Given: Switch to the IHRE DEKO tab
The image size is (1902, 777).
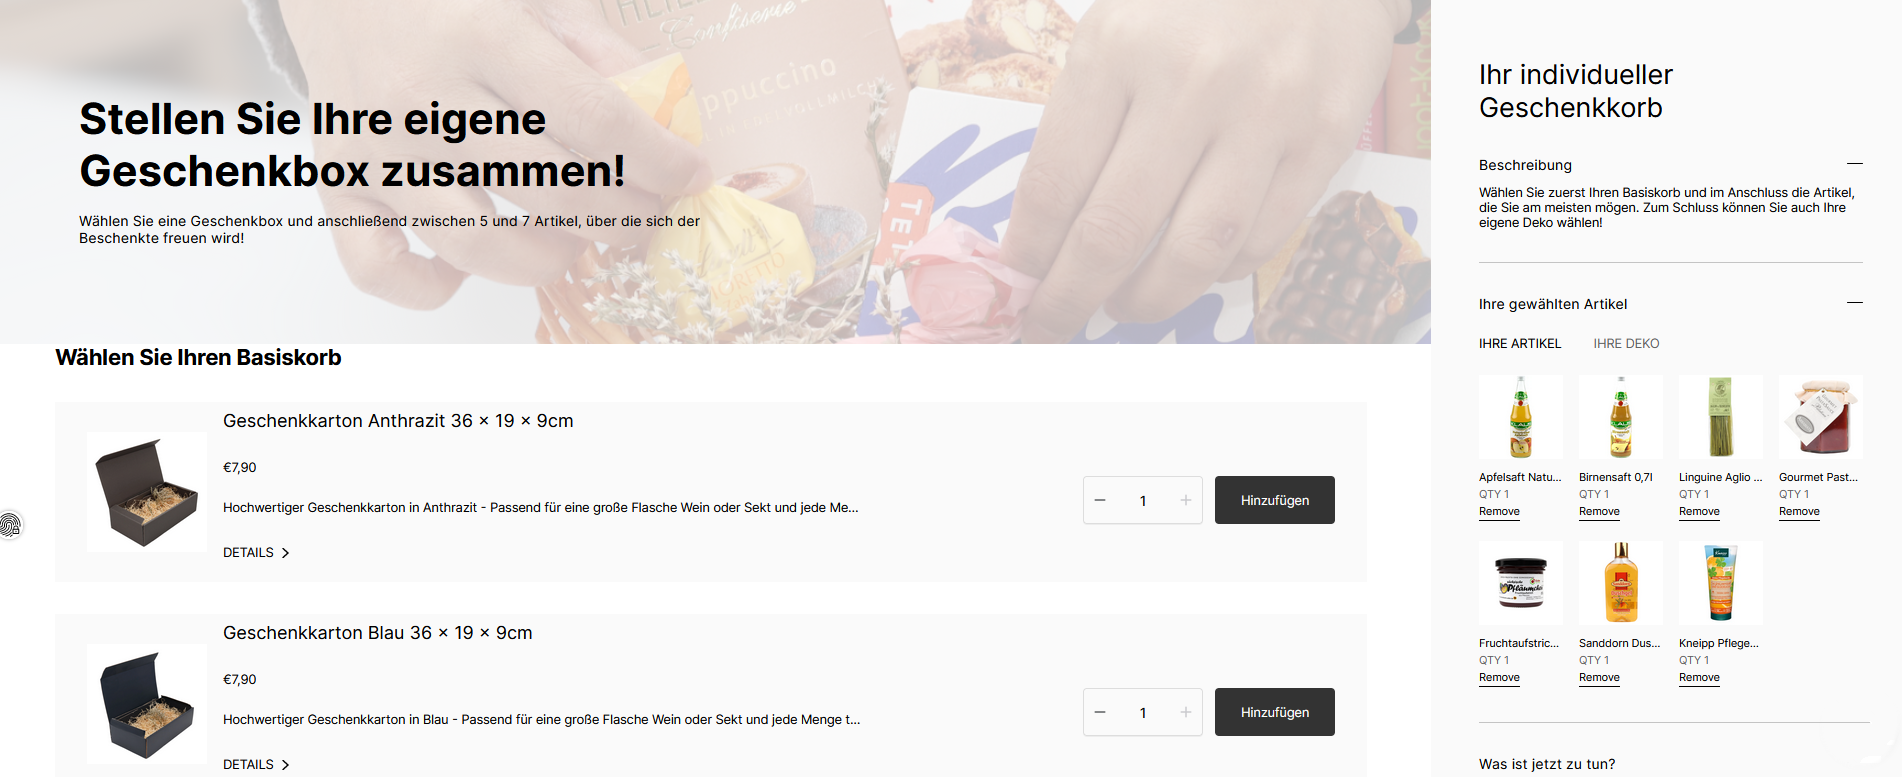Looking at the screenshot, I should click(x=1626, y=343).
